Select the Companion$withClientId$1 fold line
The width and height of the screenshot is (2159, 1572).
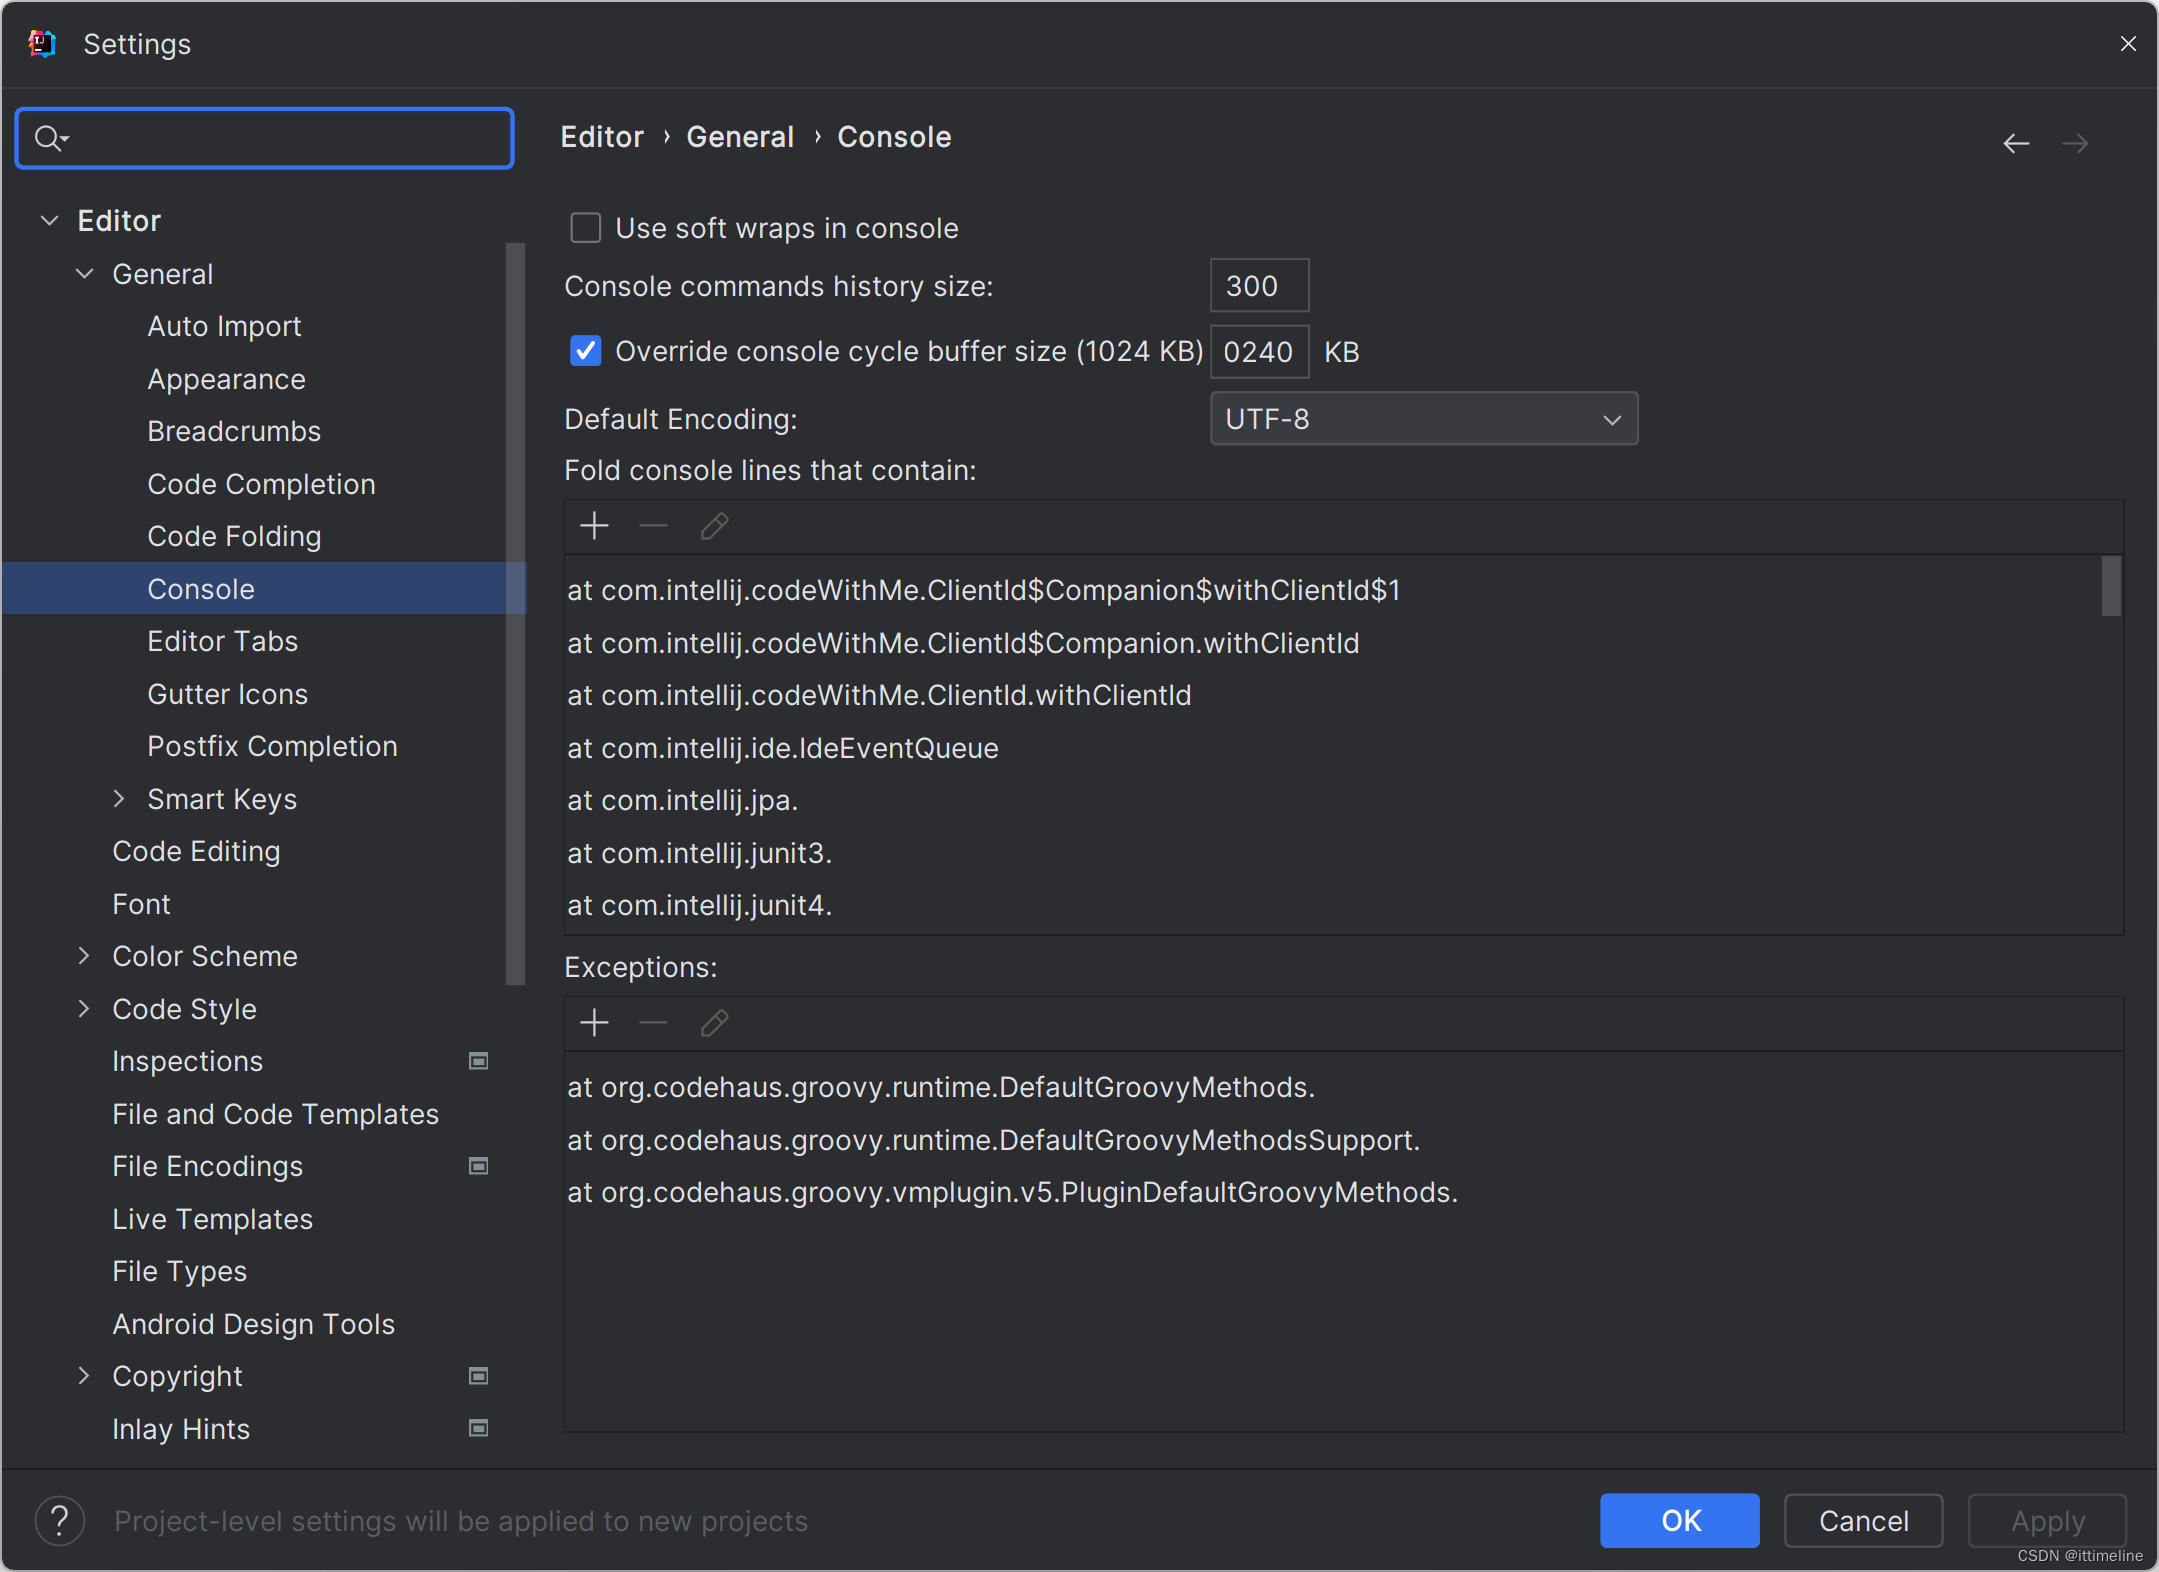point(1335,590)
